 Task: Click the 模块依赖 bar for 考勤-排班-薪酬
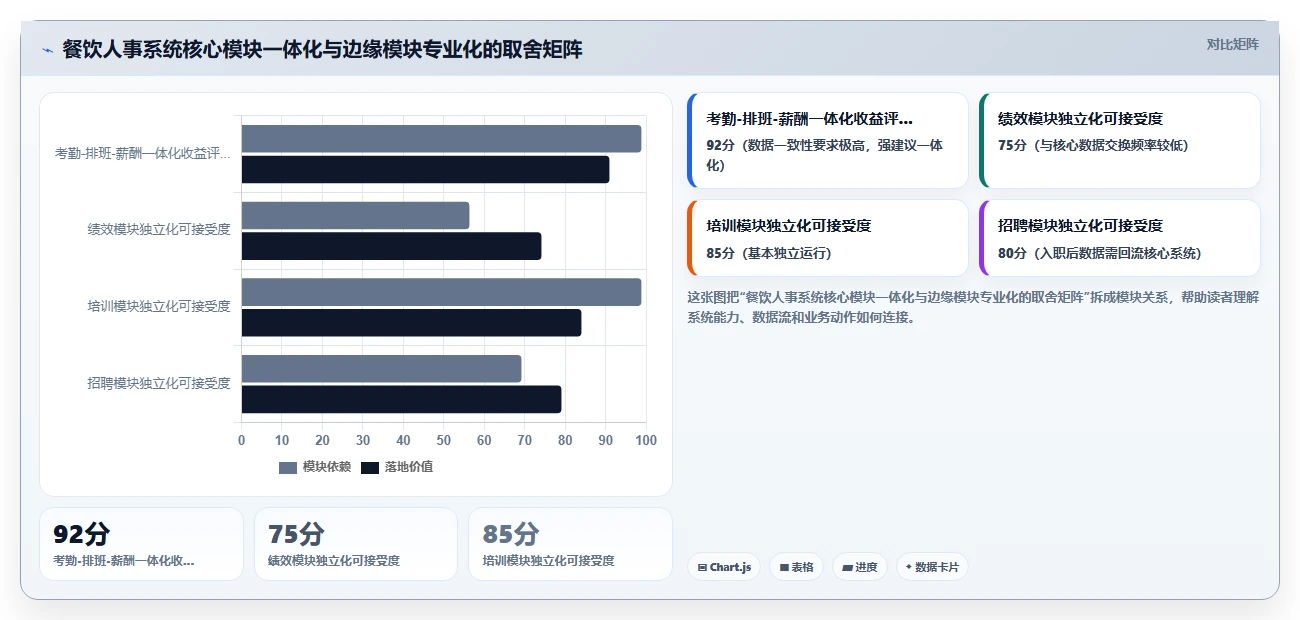tap(441, 139)
